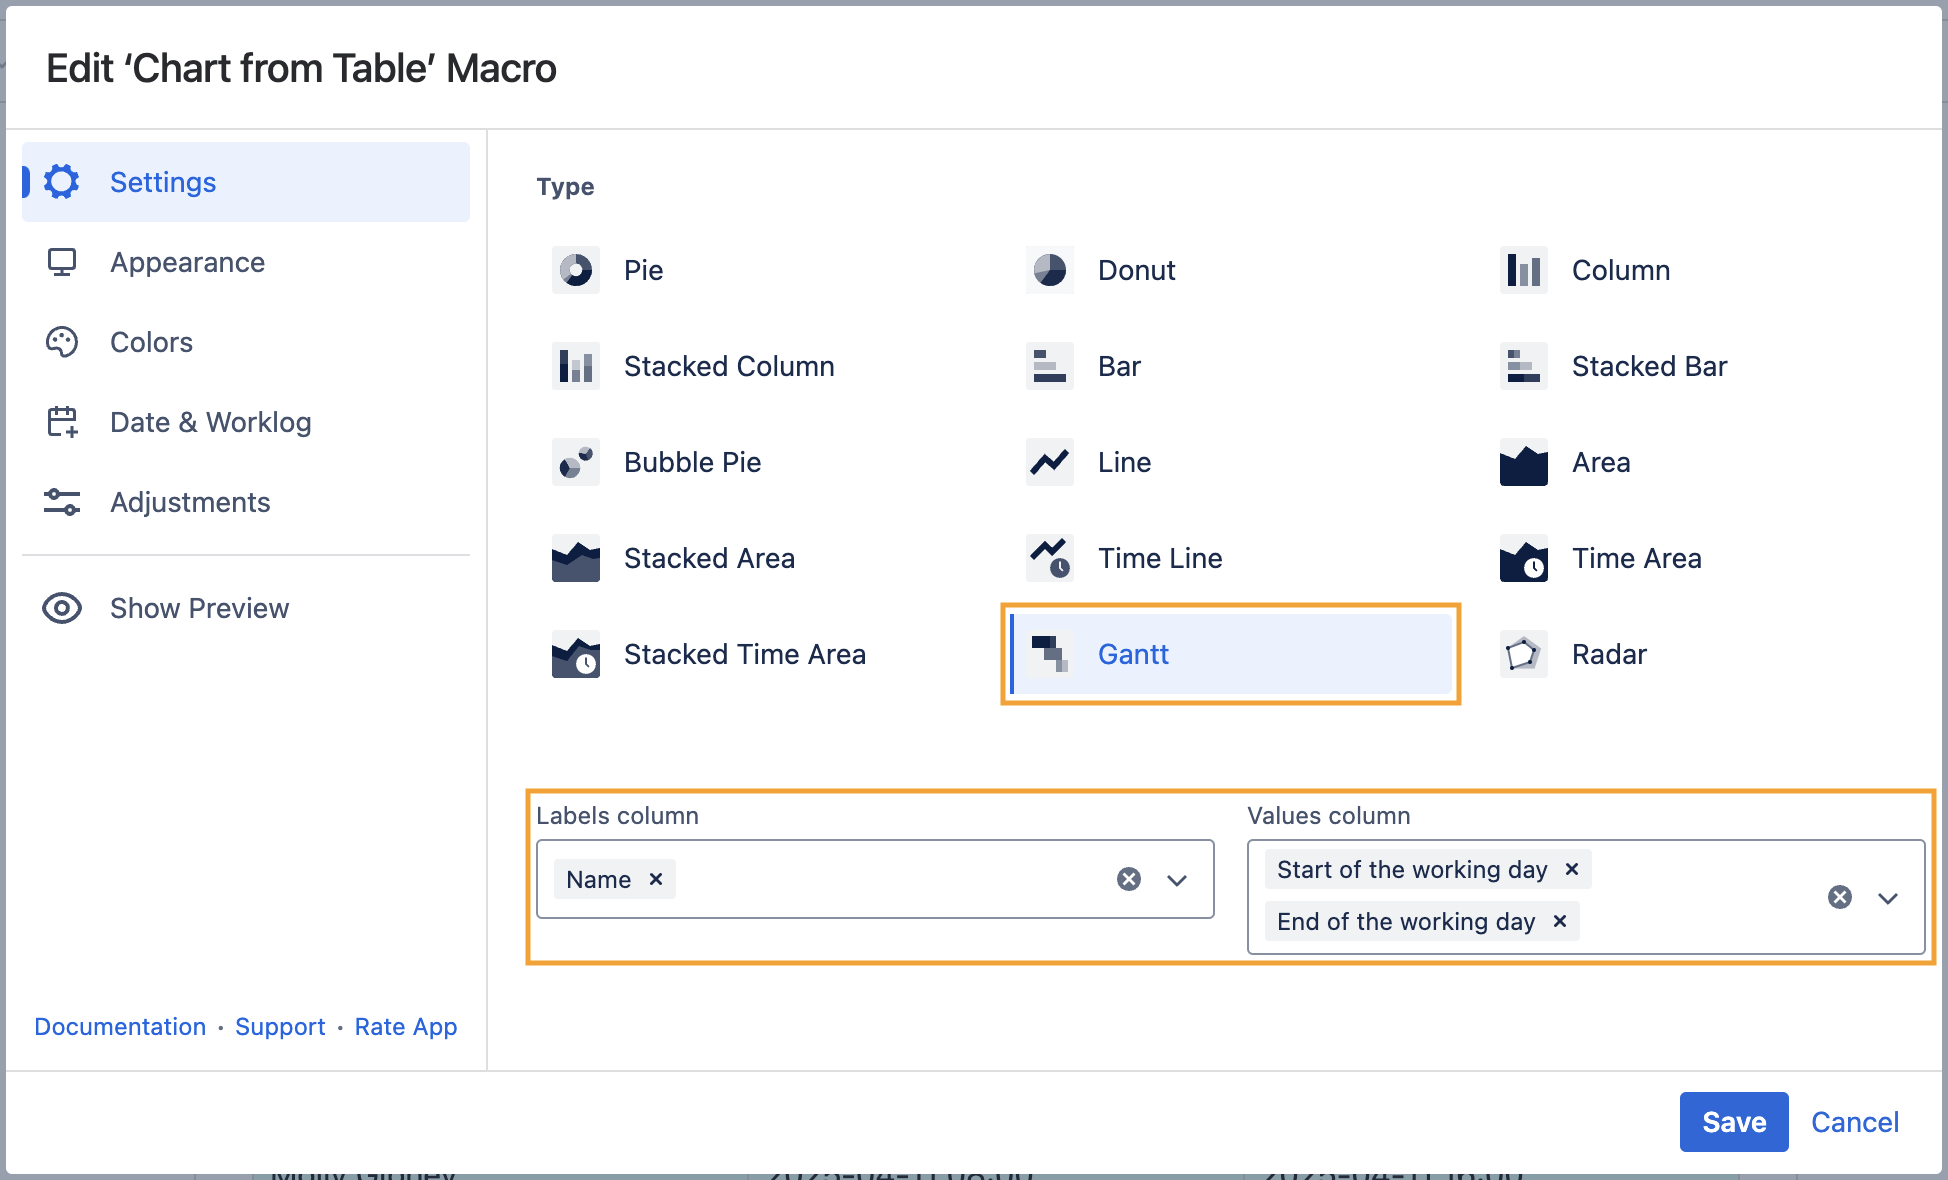Clear all selections in Values column
The height and width of the screenshot is (1180, 1948).
1840,897
